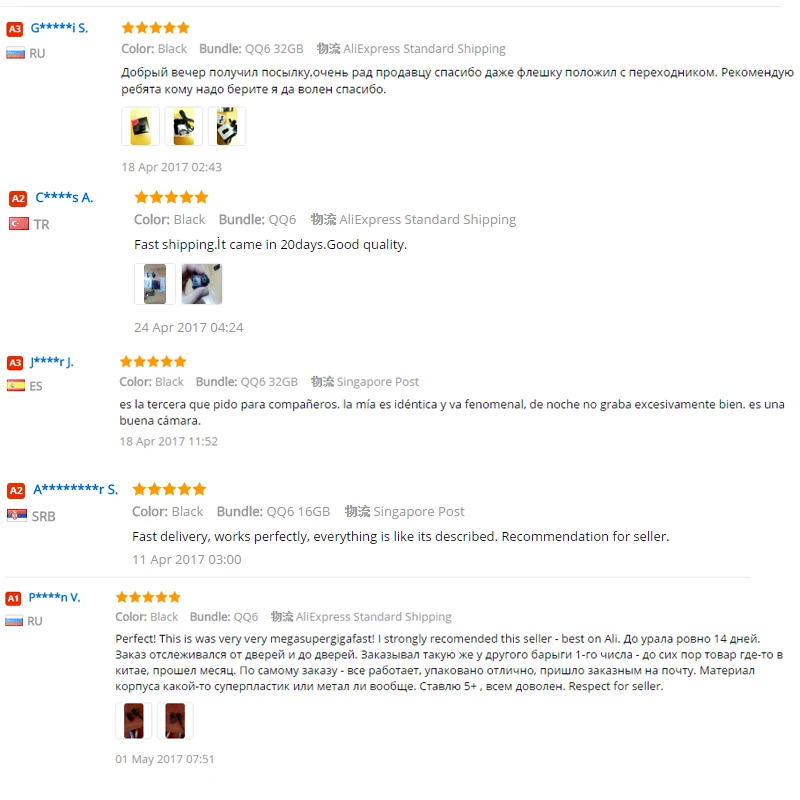Click the Spanish flag icon beside ES
The height and width of the screenshot is (800, 800).
[x=16, y=385]
